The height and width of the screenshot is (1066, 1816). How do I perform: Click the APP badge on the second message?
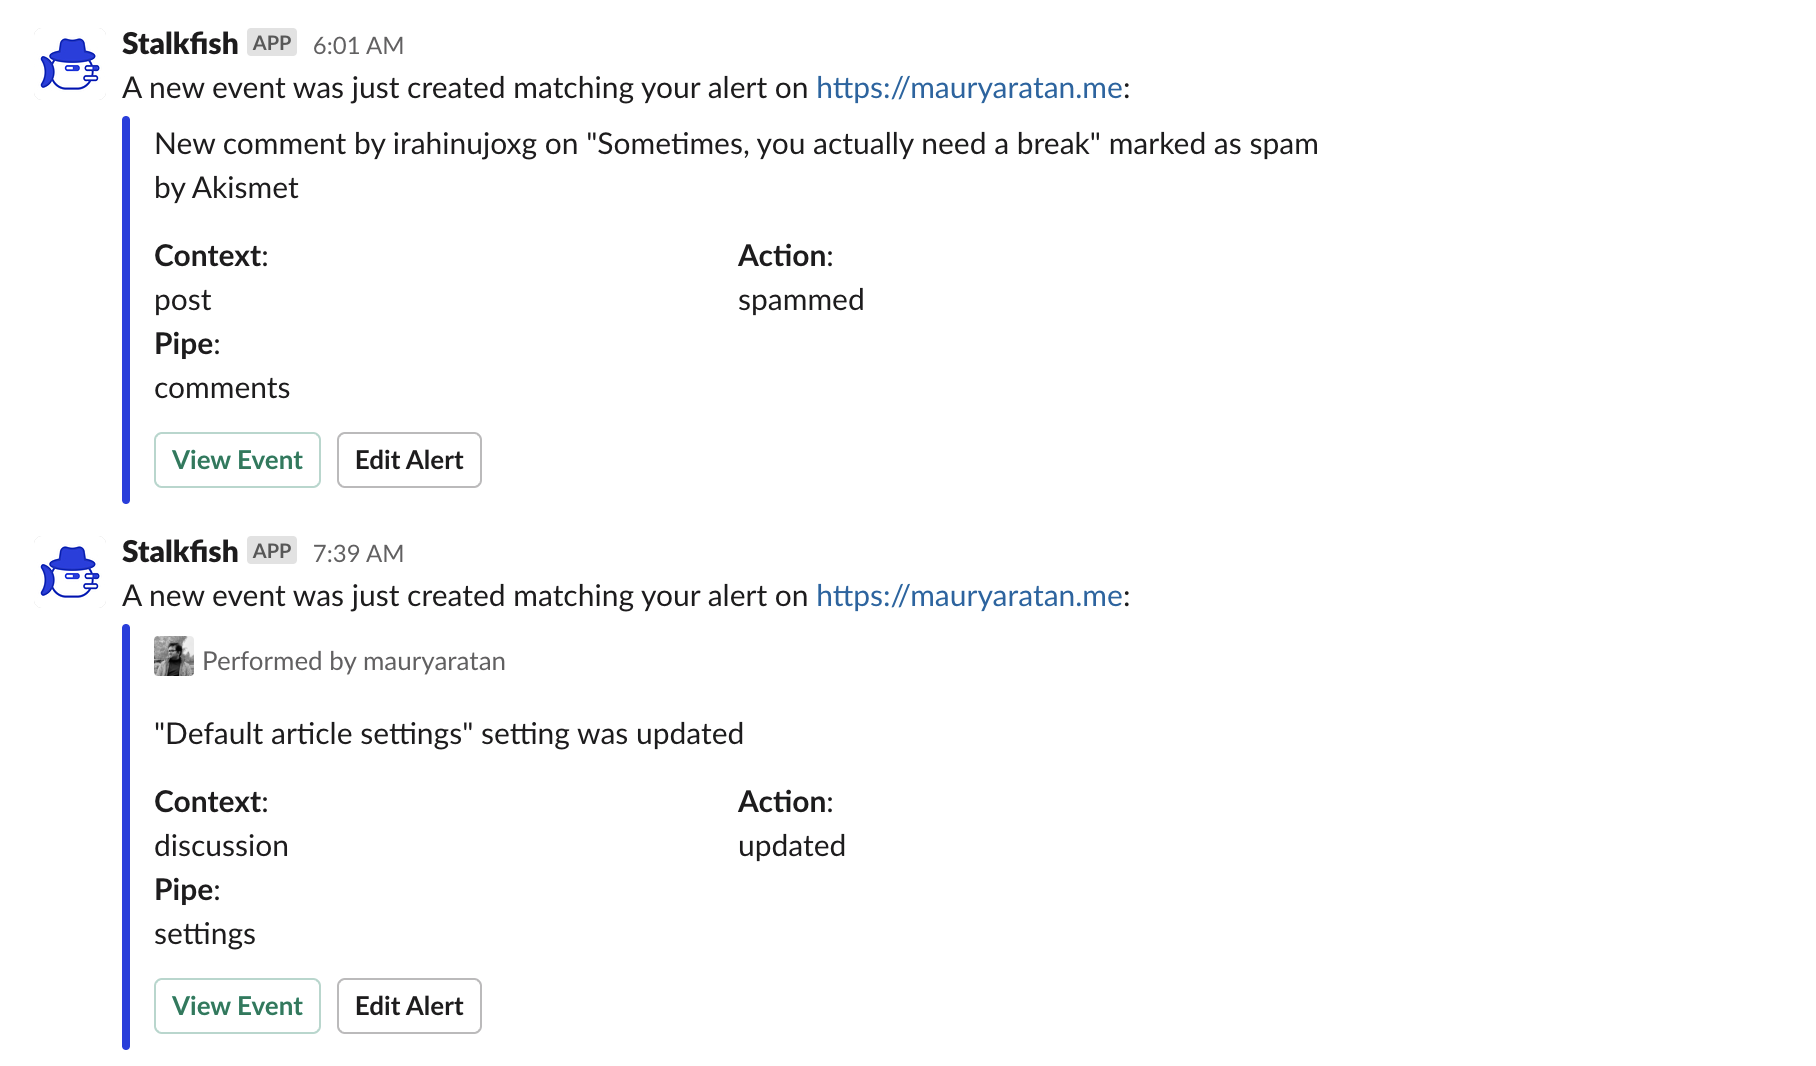pos(272,551)
